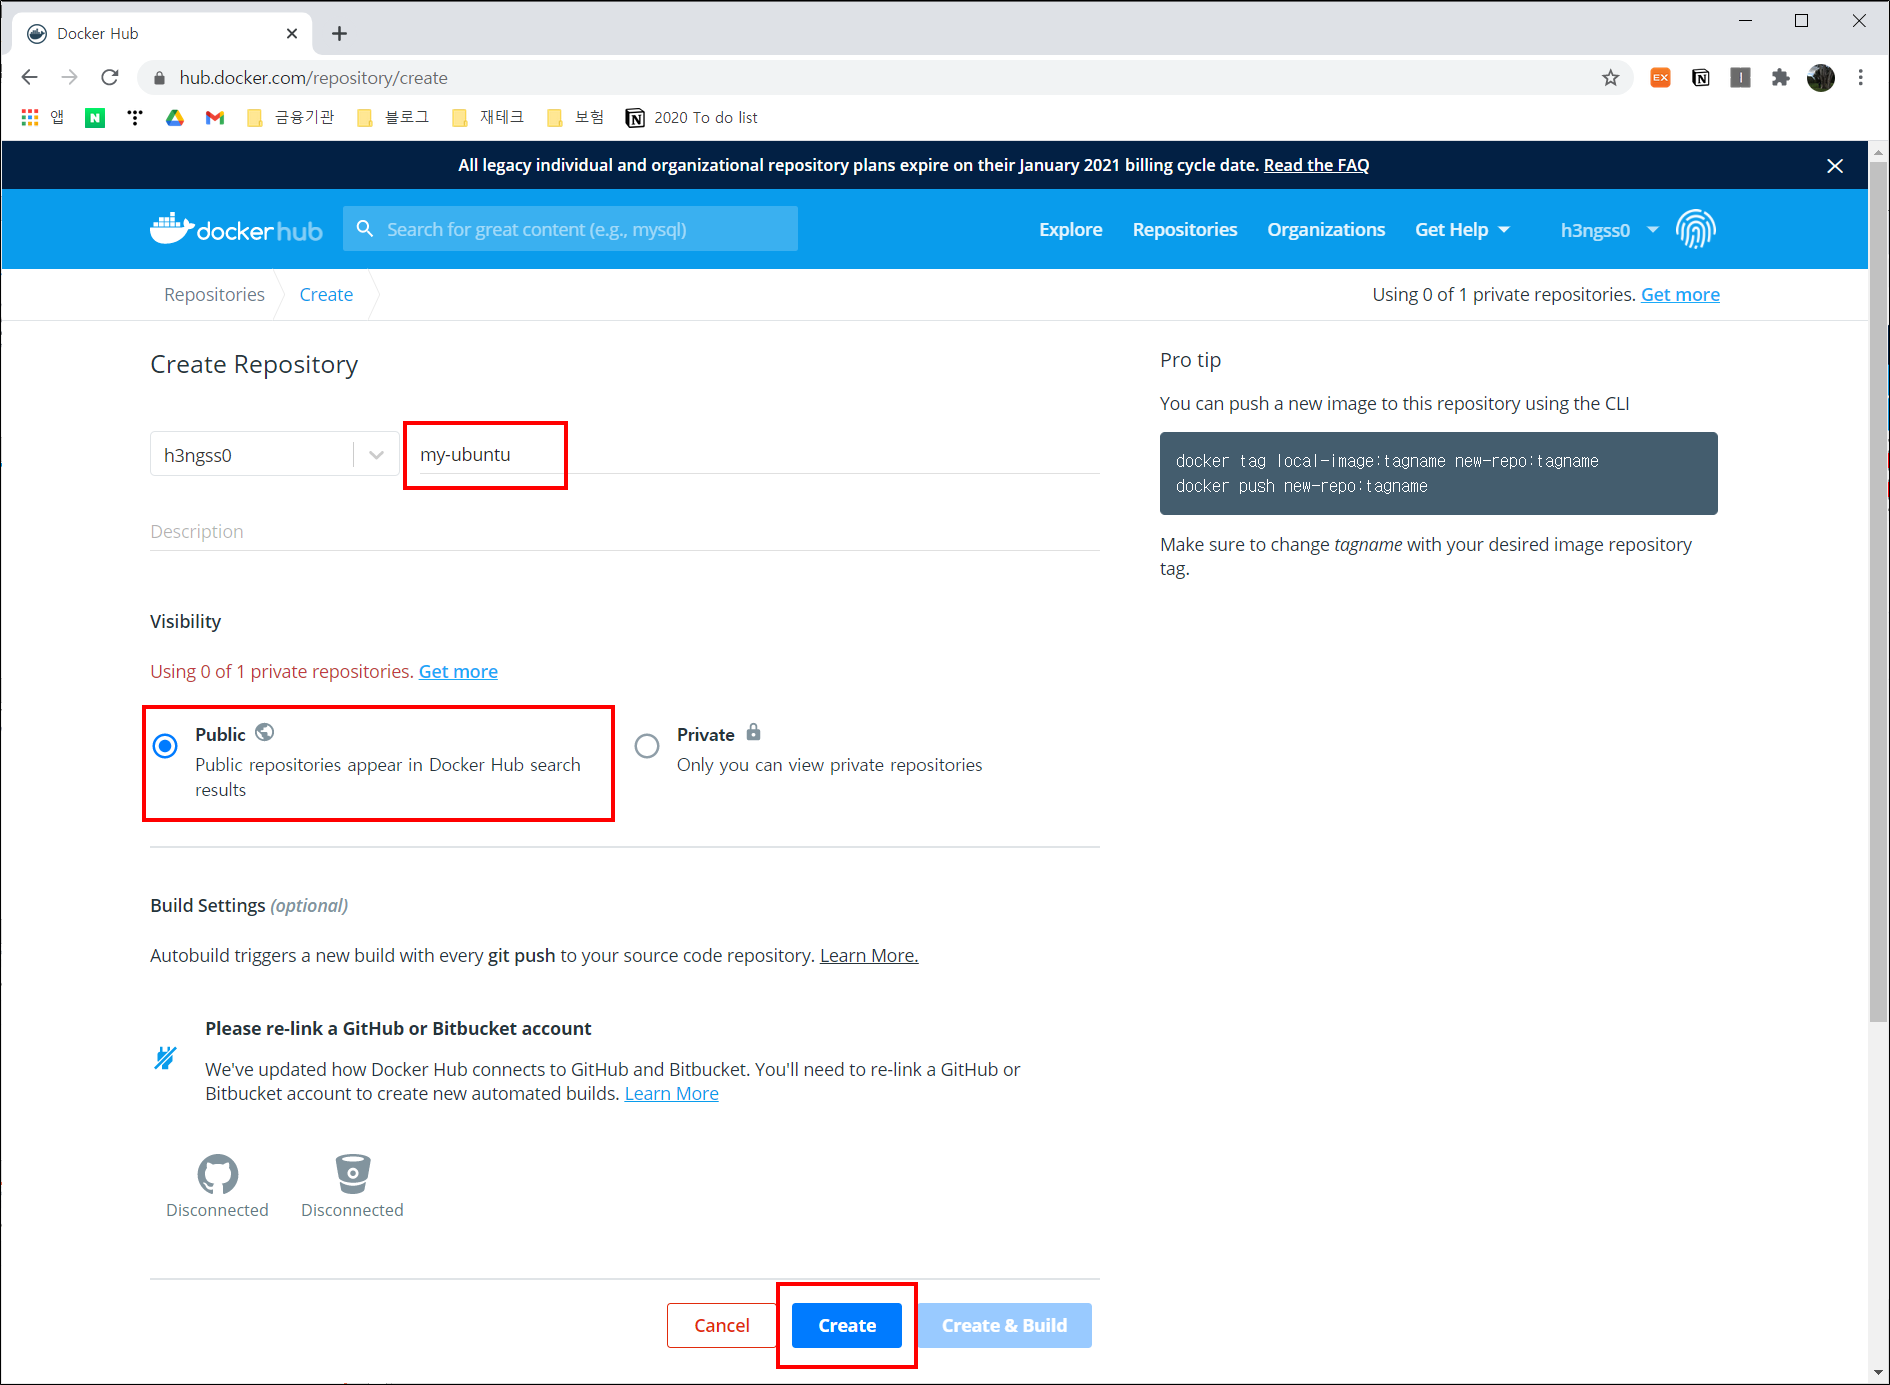Open the Read the FAQ link

click(1316, 165)
